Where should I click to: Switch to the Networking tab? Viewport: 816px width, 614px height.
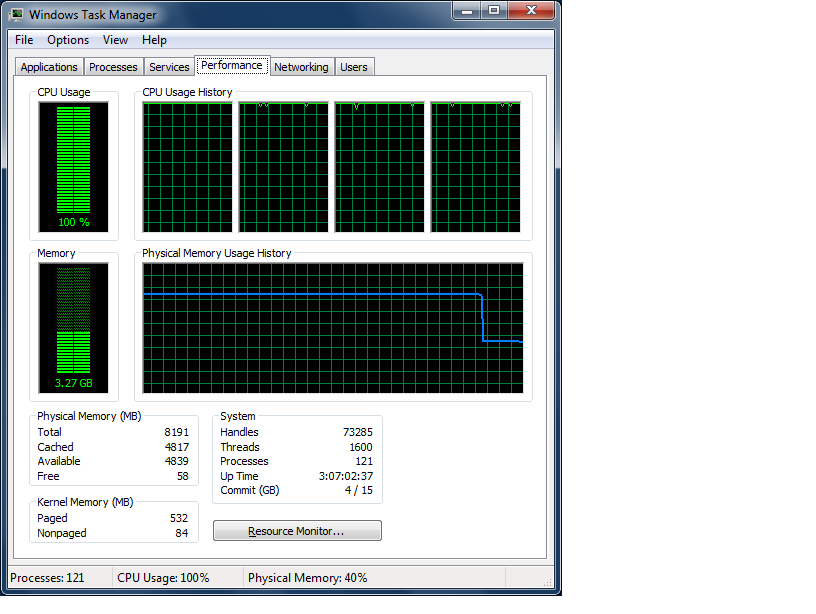(x=301, y=67)
